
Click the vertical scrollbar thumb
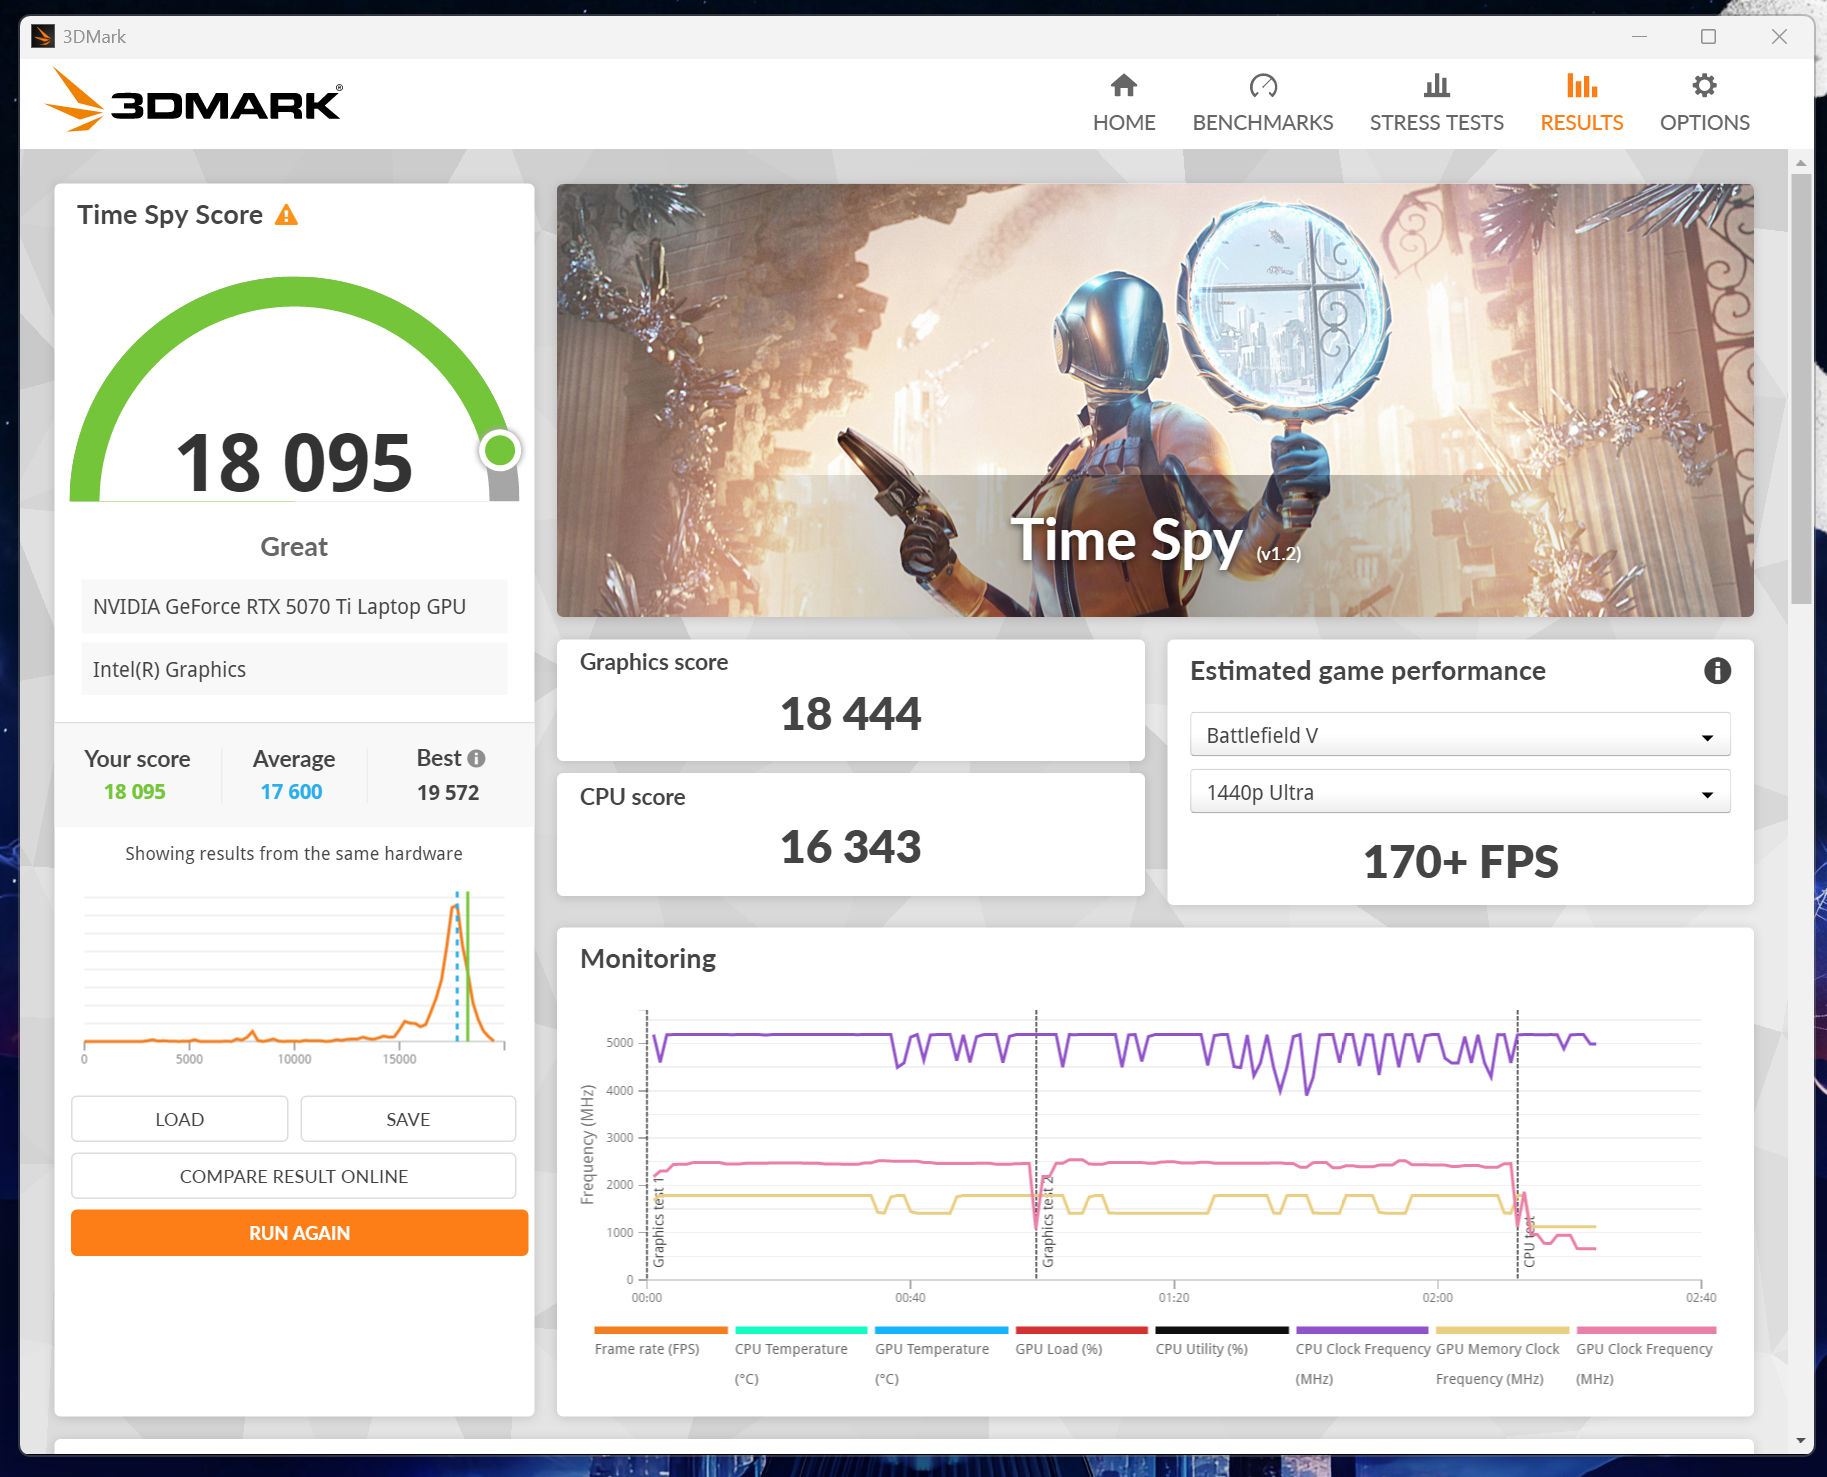pos(1801,389)
